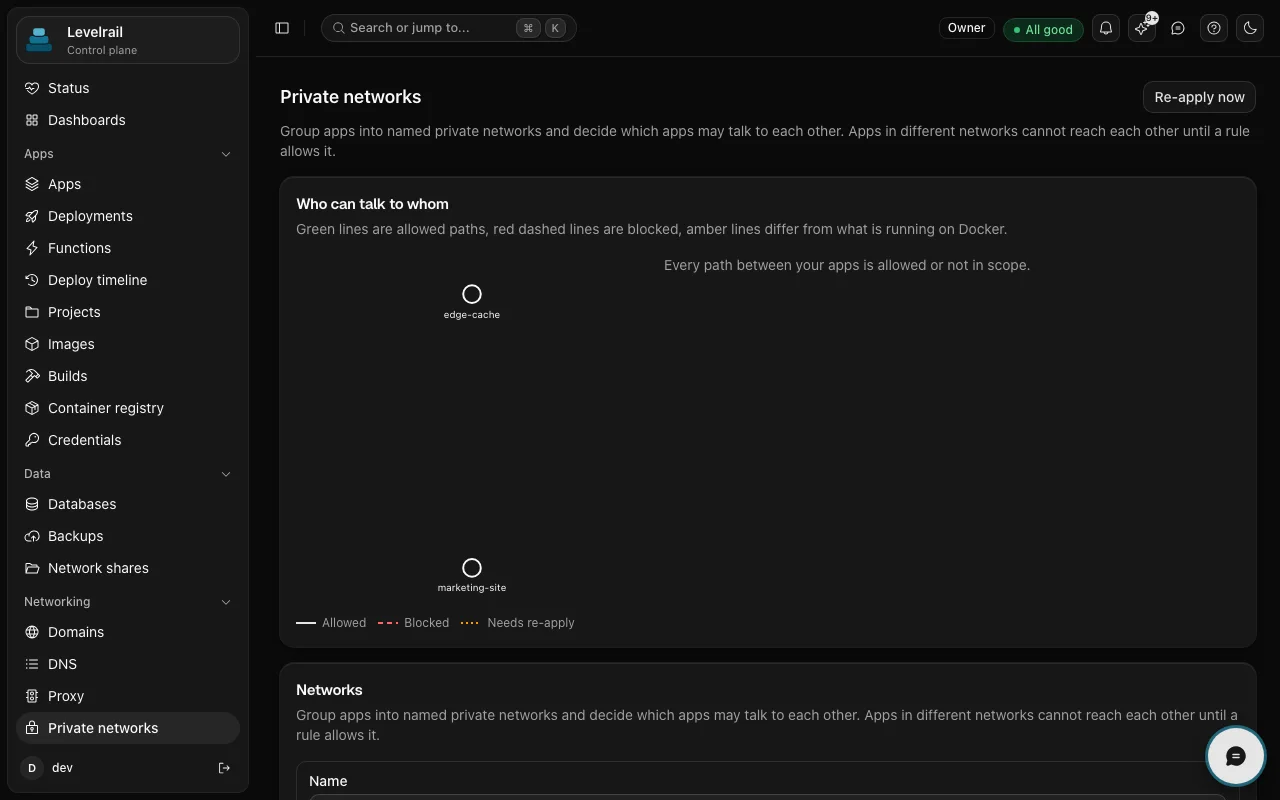The width and height of the screenshot is (1280, 800).
Task: Select the marketing-site node in graph
Action: [472, 568]
